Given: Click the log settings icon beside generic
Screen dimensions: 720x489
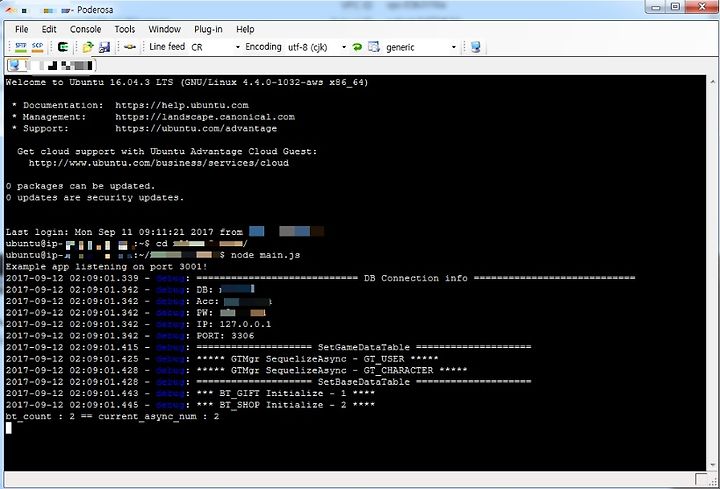Looking at the screenshot, I should [x=374, y=47].
